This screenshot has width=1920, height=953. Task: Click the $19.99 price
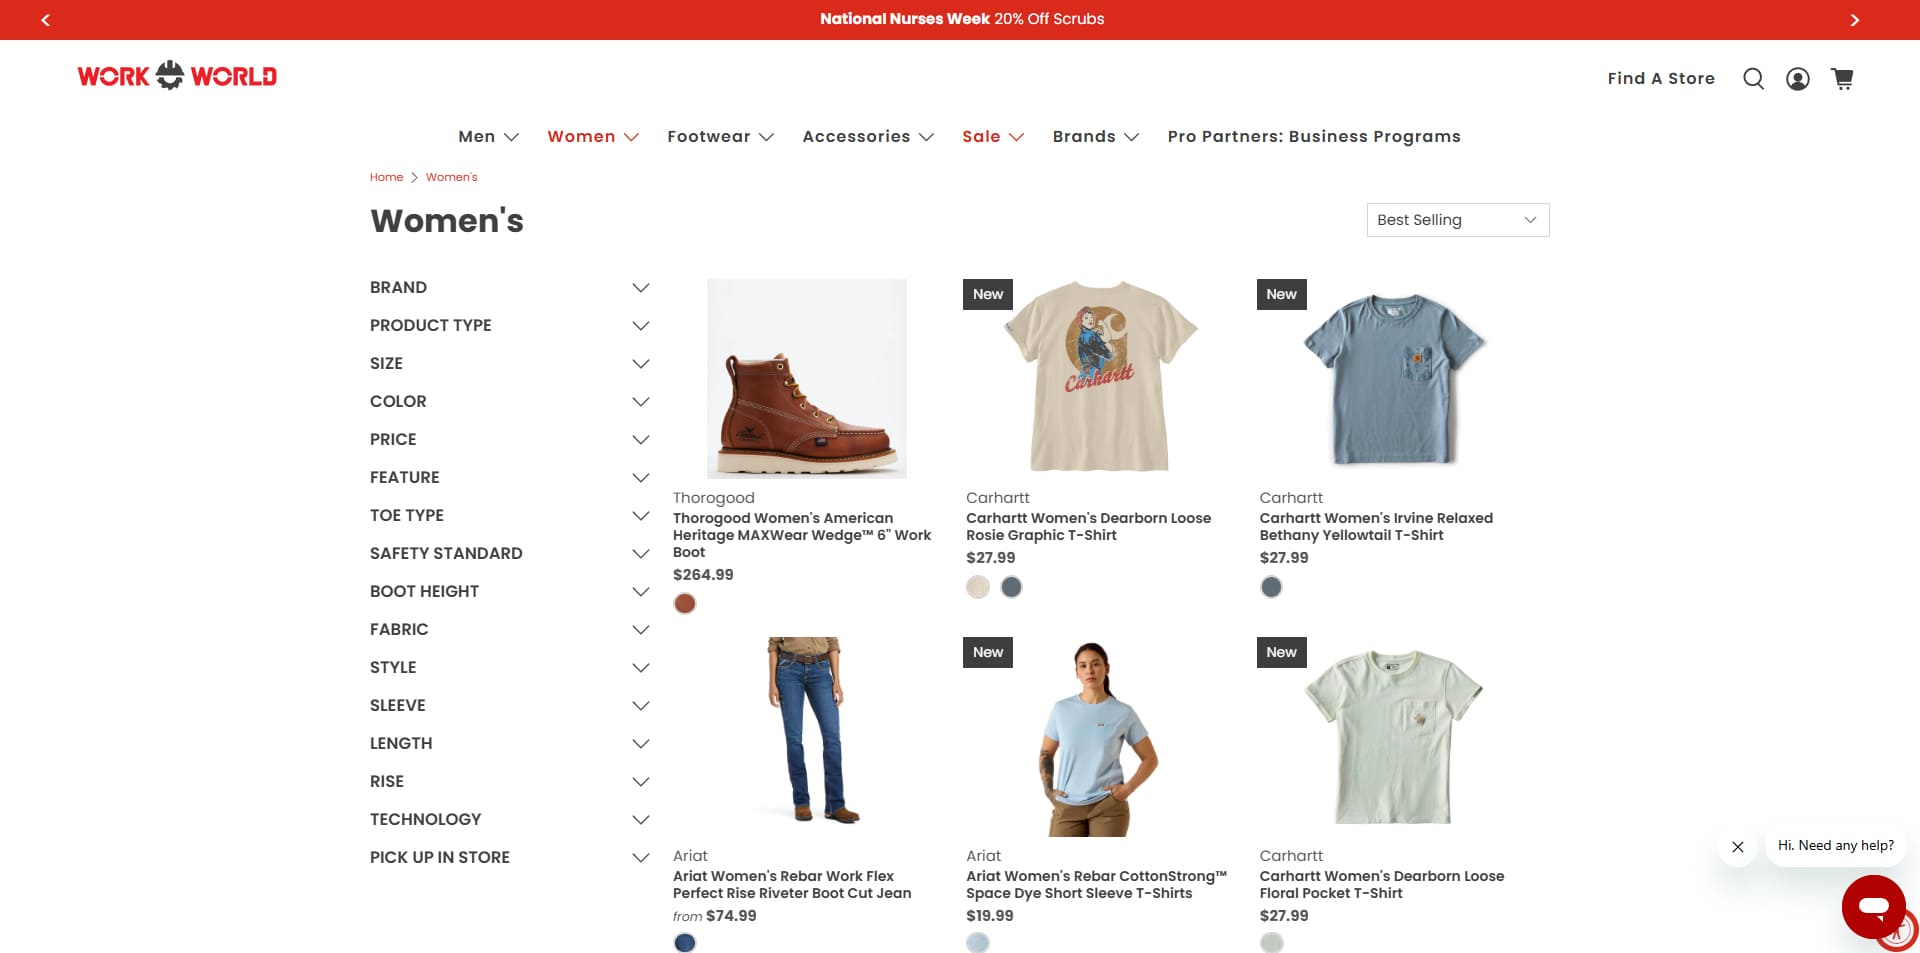pyautogui.click(x=990, y=916)
